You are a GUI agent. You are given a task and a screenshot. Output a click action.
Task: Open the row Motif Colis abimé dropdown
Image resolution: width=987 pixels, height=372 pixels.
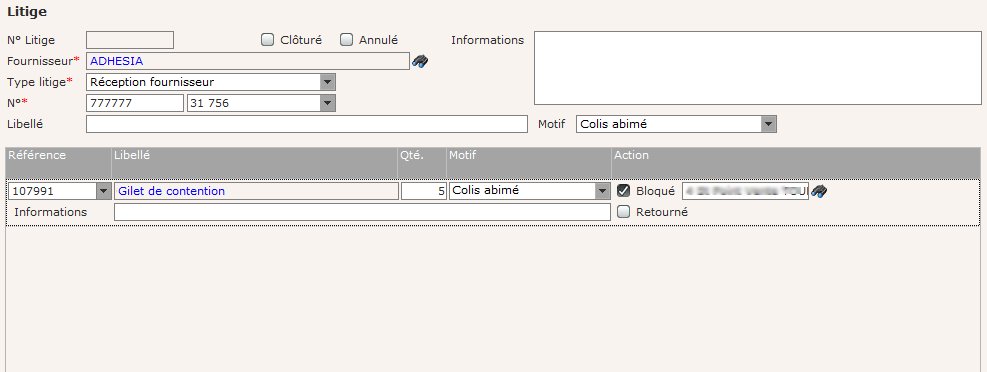(529, 191)
